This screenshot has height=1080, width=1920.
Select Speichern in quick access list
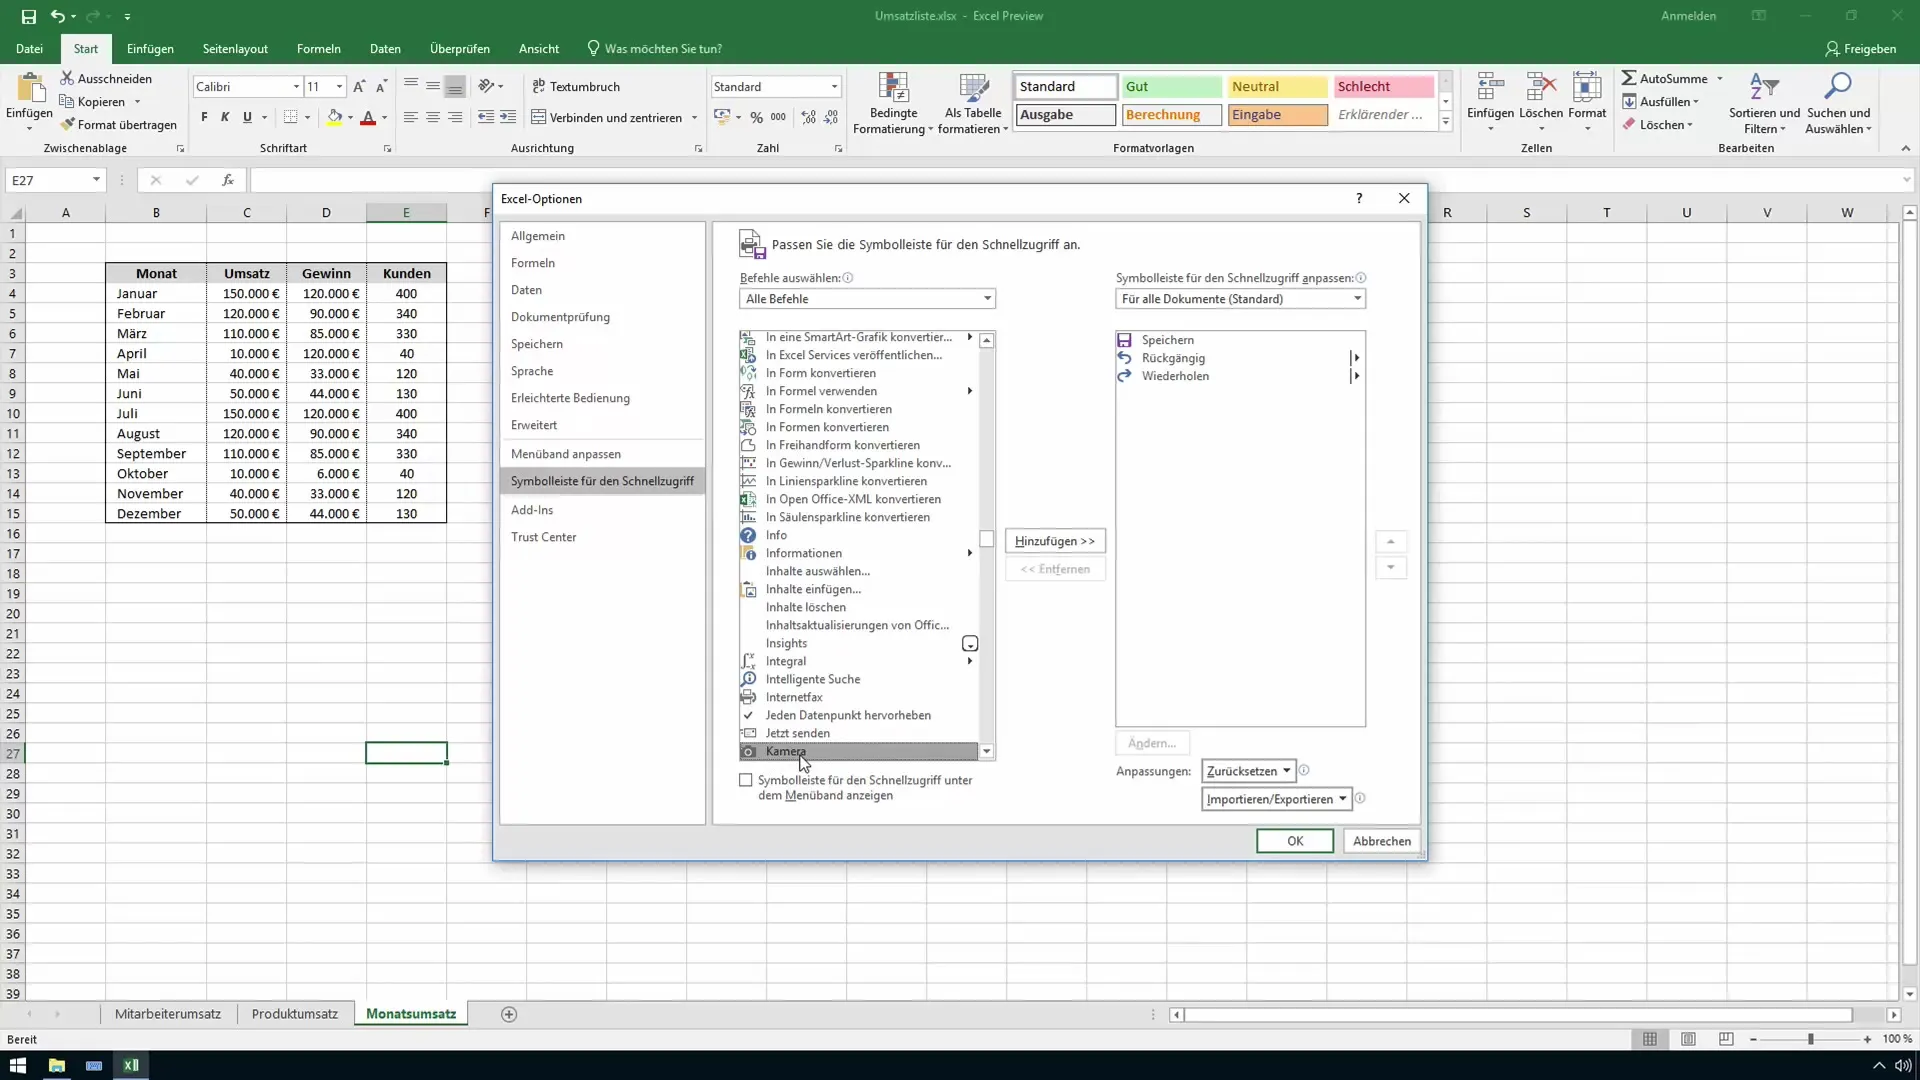point(1240,340)
